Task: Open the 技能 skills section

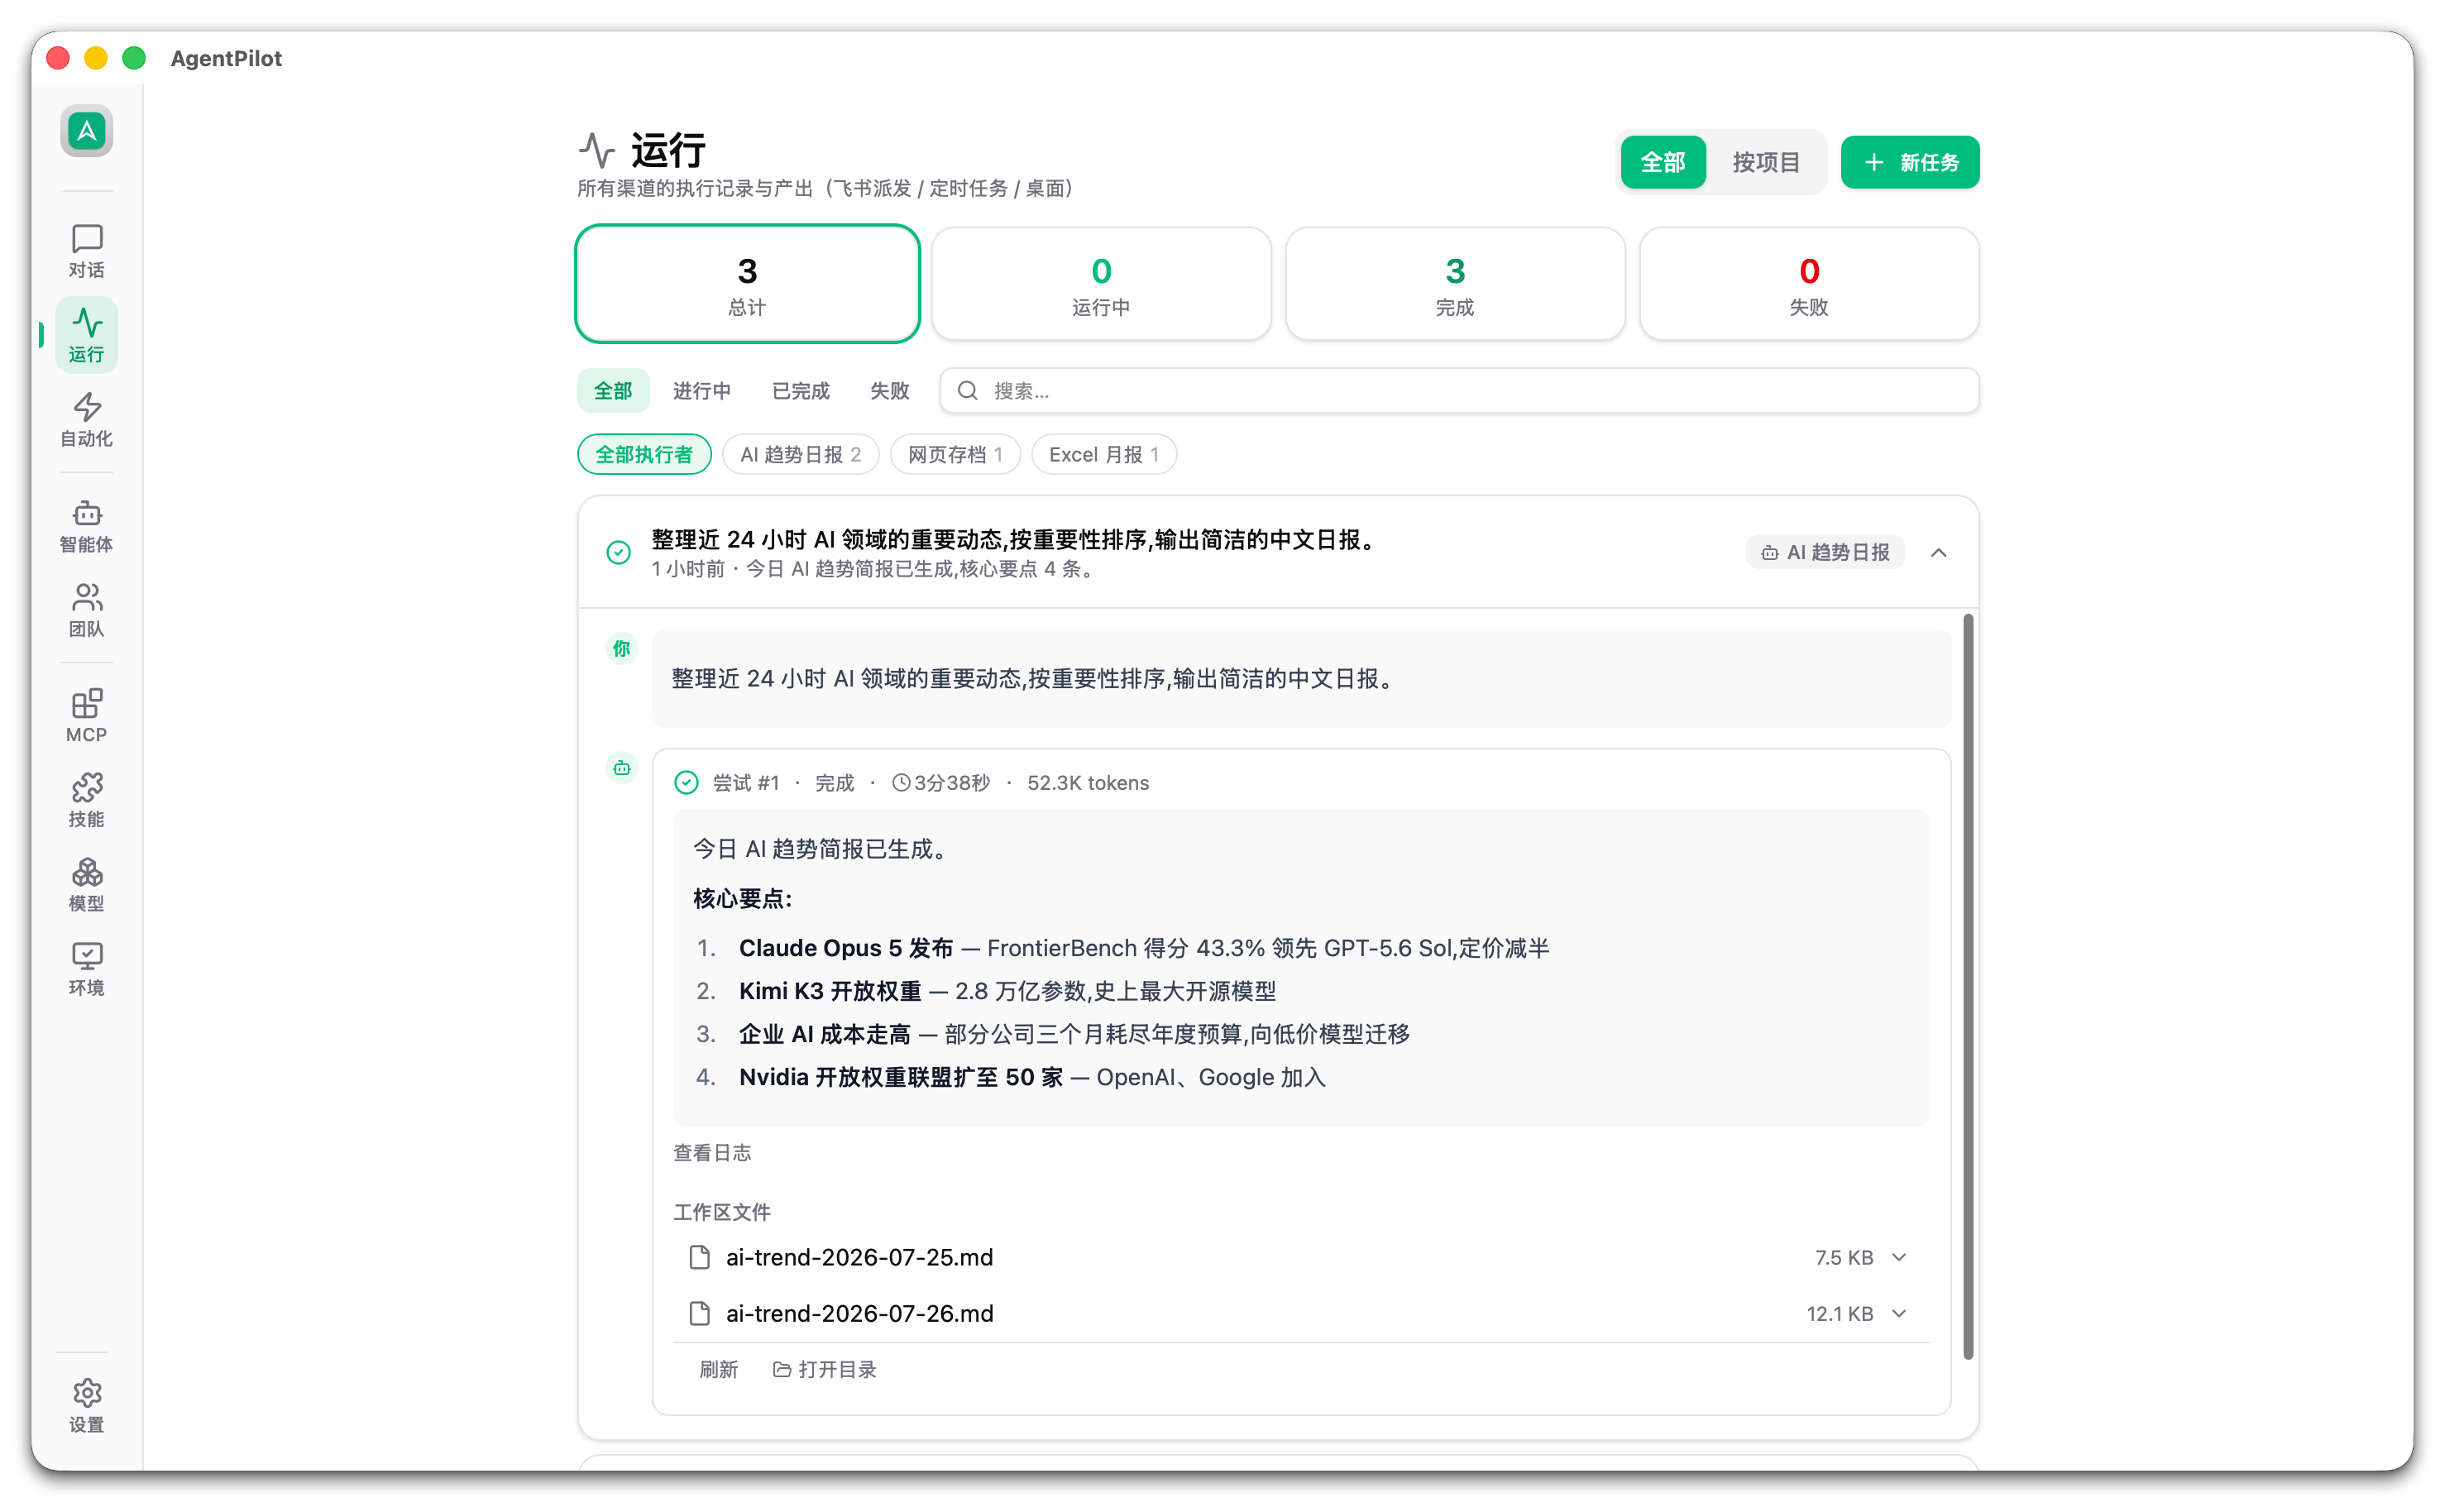Action: 86,800
